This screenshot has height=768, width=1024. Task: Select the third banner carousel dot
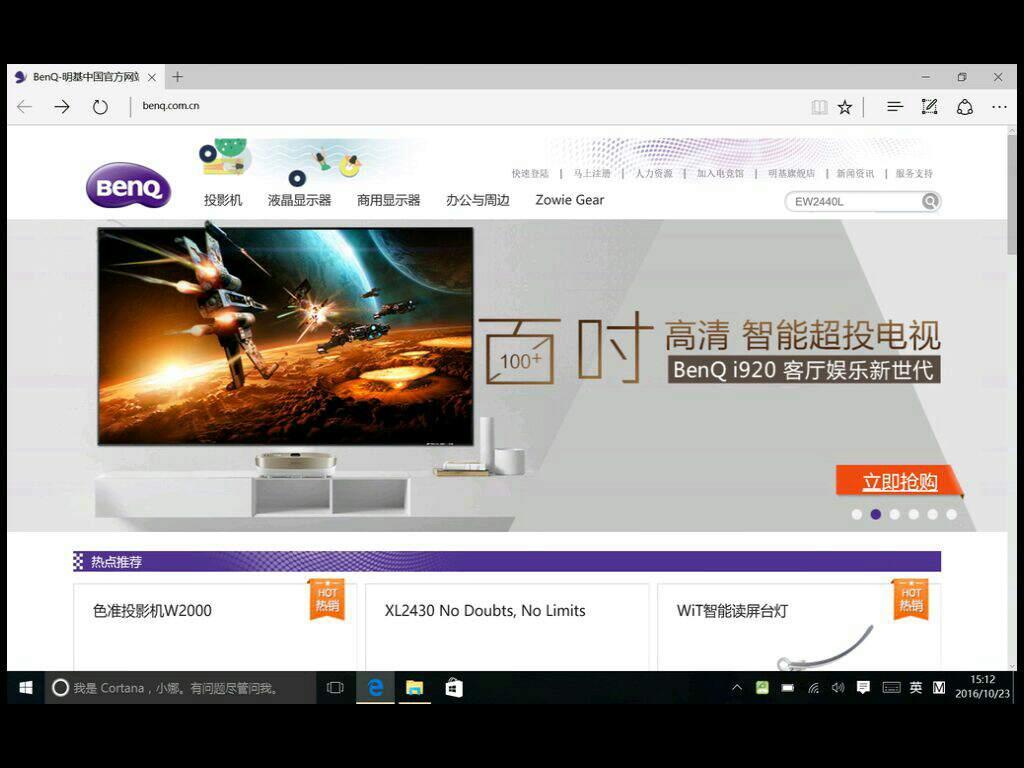click(x=895, y=515)
